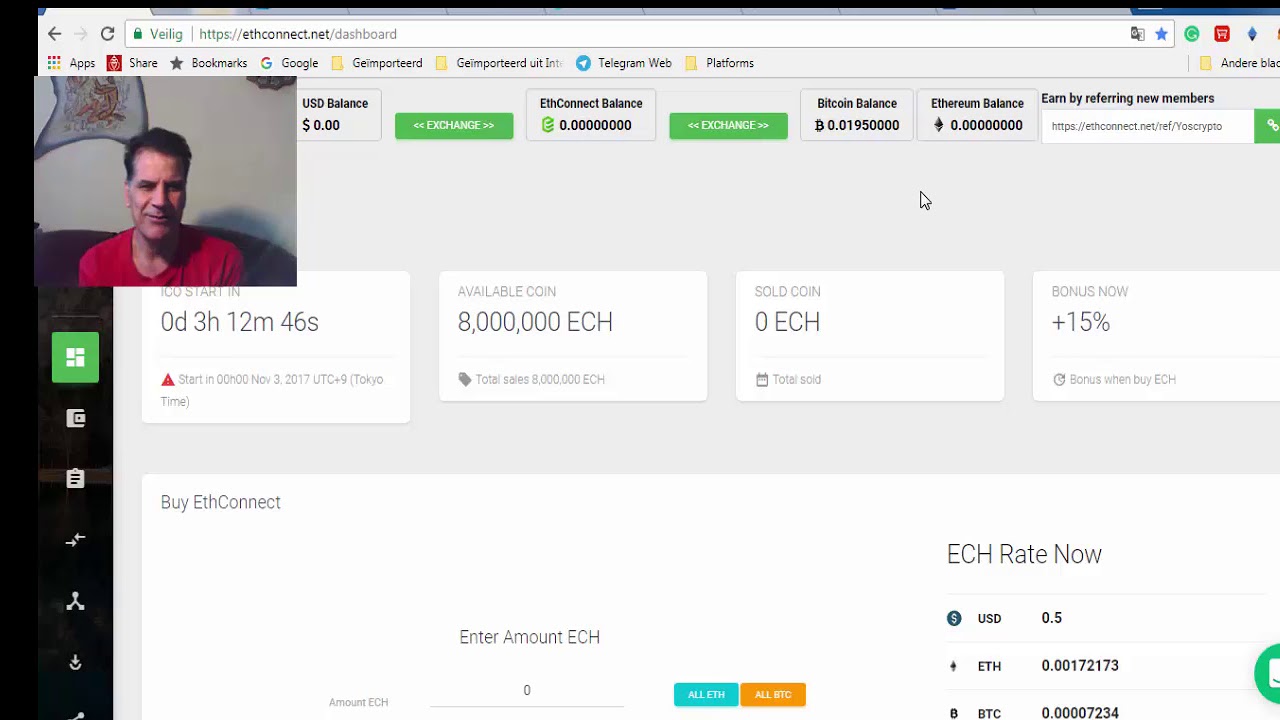Image resolution: width=1280 pixels, height=720 pixels.
Task: Click the USD rate value 0.5
Action: click(x=1052, y=618)
